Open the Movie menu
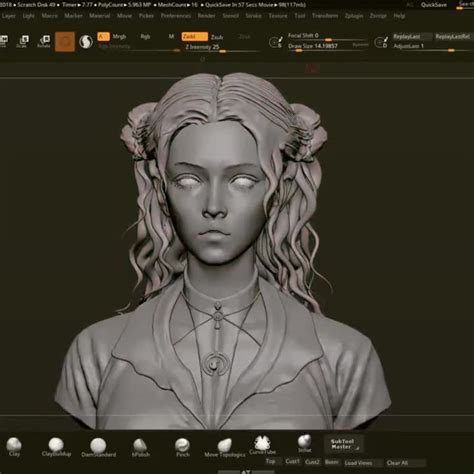Viewport: 474px width, 474px height. [x=124, y=16]
